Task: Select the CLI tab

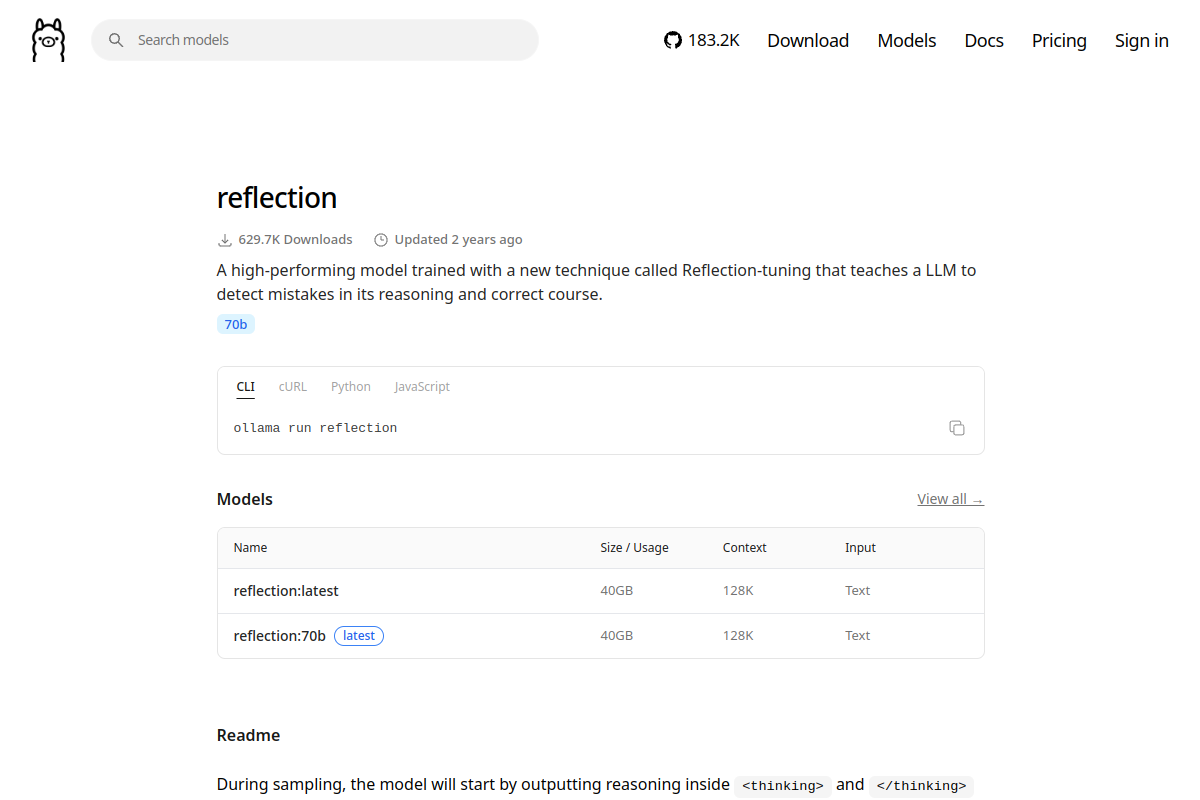Action: coord(246,387)
